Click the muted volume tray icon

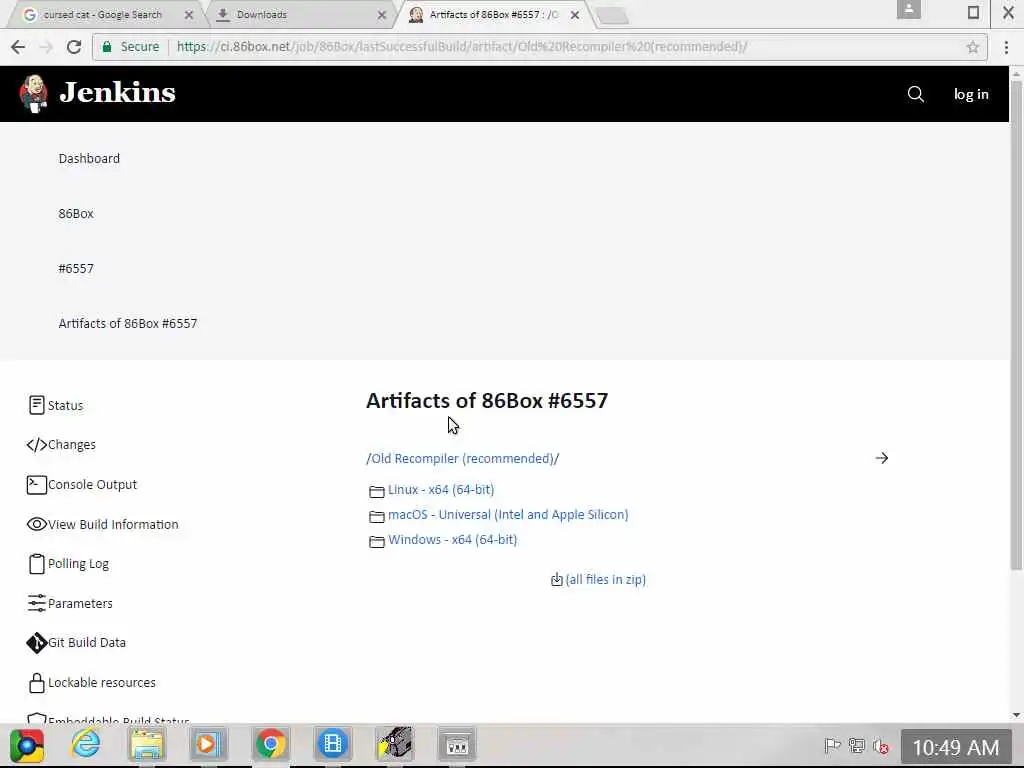881,746
